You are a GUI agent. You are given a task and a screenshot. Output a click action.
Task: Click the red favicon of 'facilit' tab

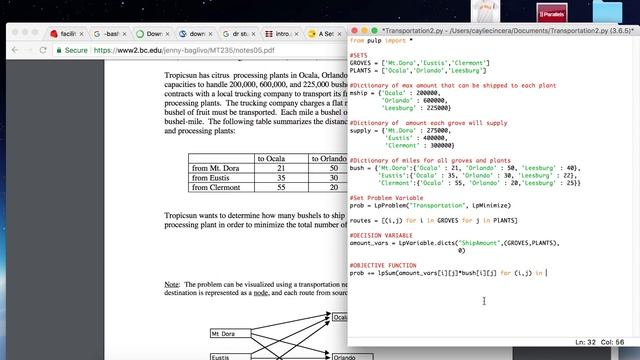point(54,34)
